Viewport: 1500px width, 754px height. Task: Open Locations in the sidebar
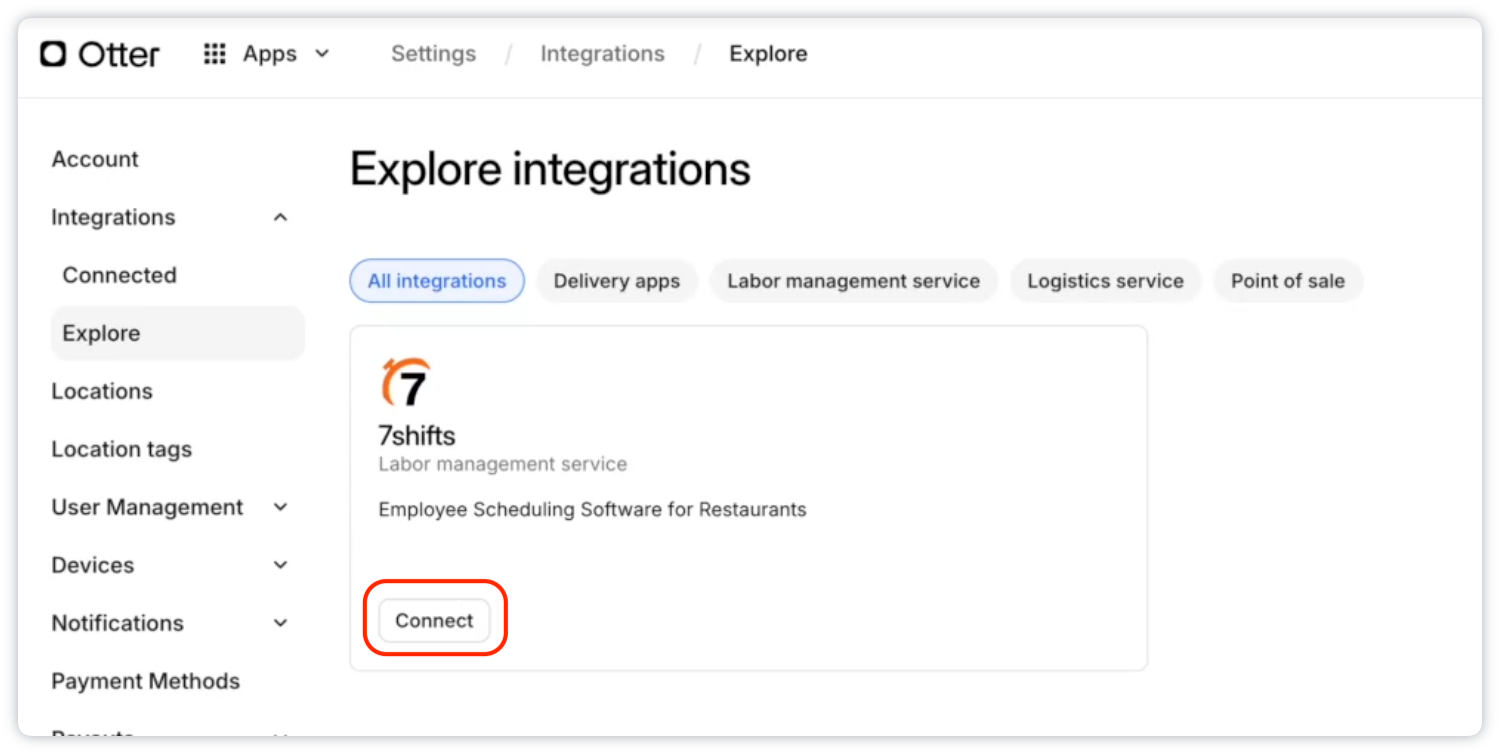pyautogui.click(x=102, y=392)
